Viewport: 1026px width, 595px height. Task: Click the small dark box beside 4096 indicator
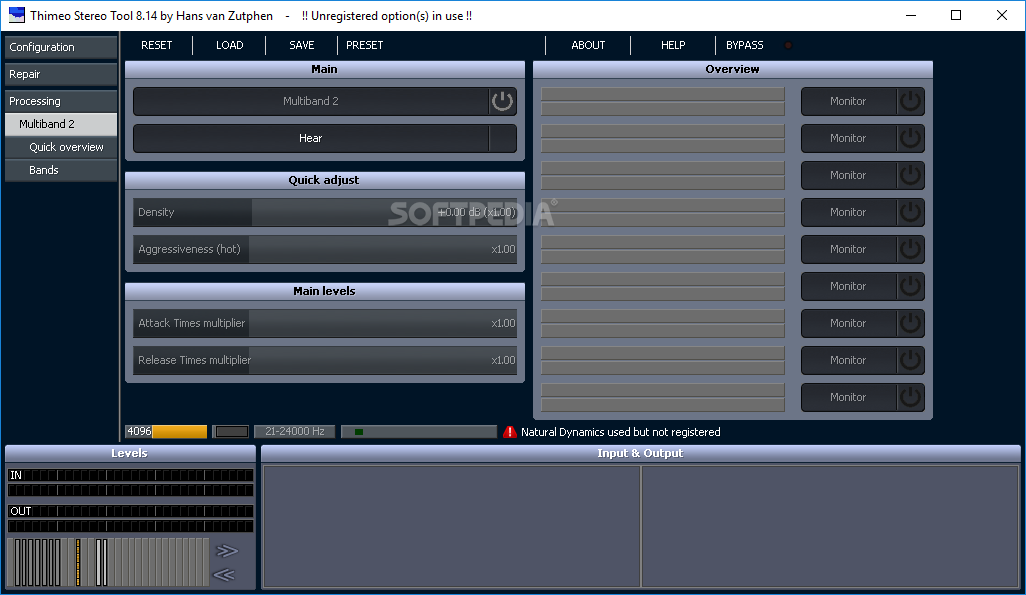click(x=232, y=431)
